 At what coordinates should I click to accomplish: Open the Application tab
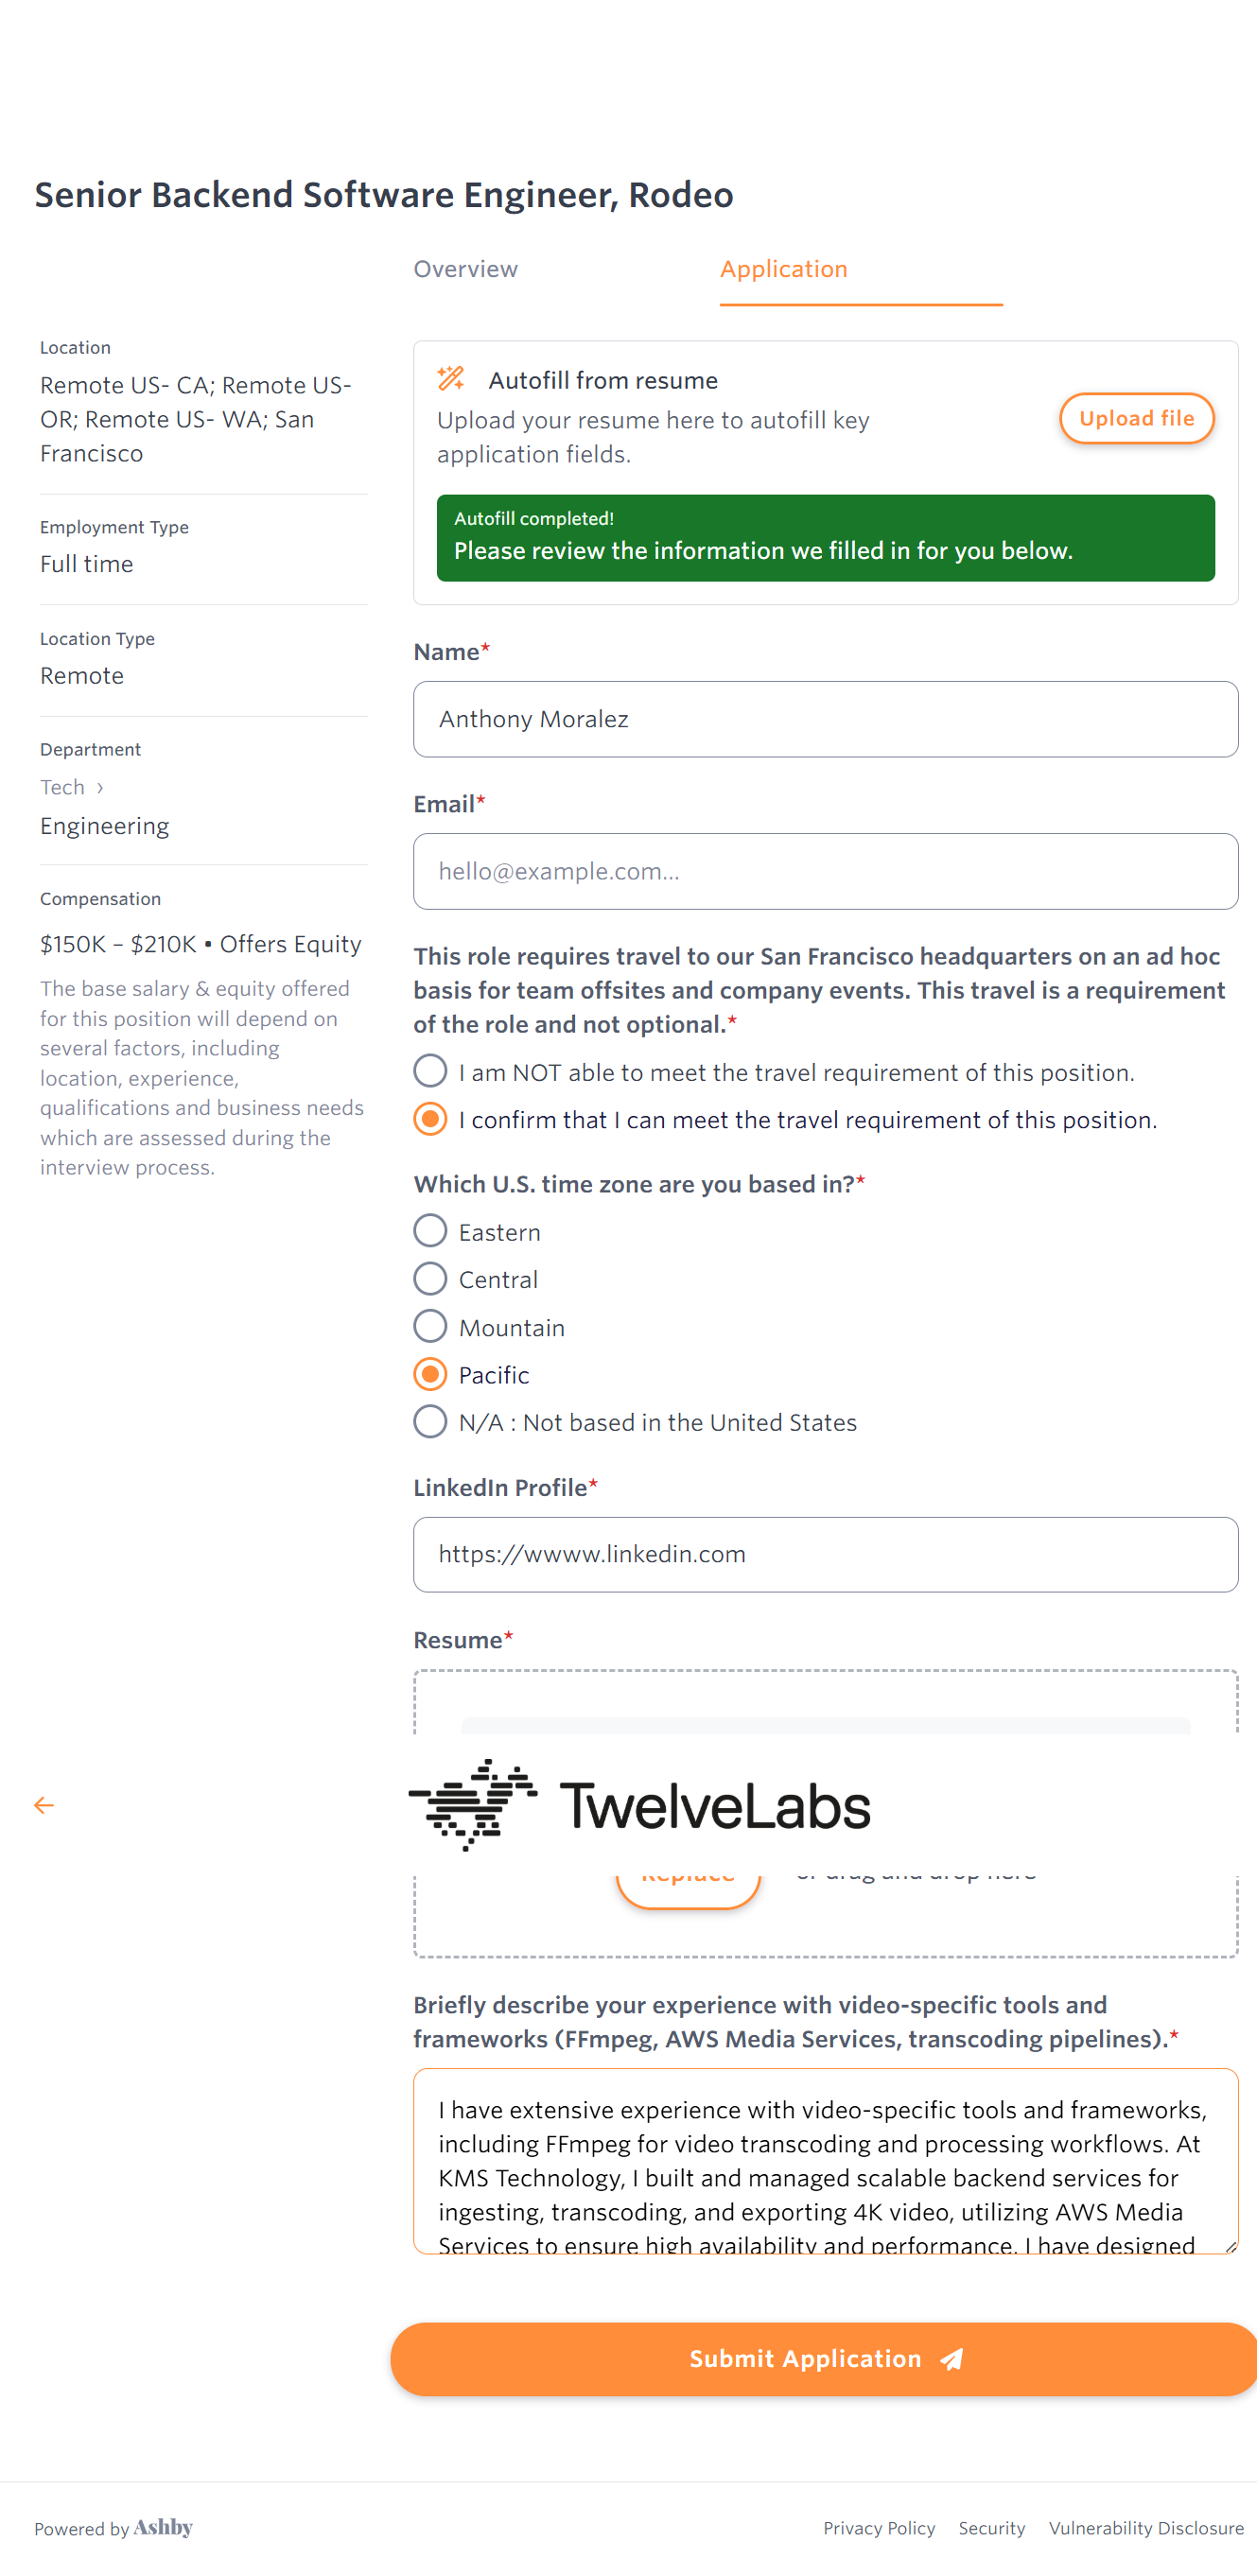pyautogui.click(x=784, y=269)
